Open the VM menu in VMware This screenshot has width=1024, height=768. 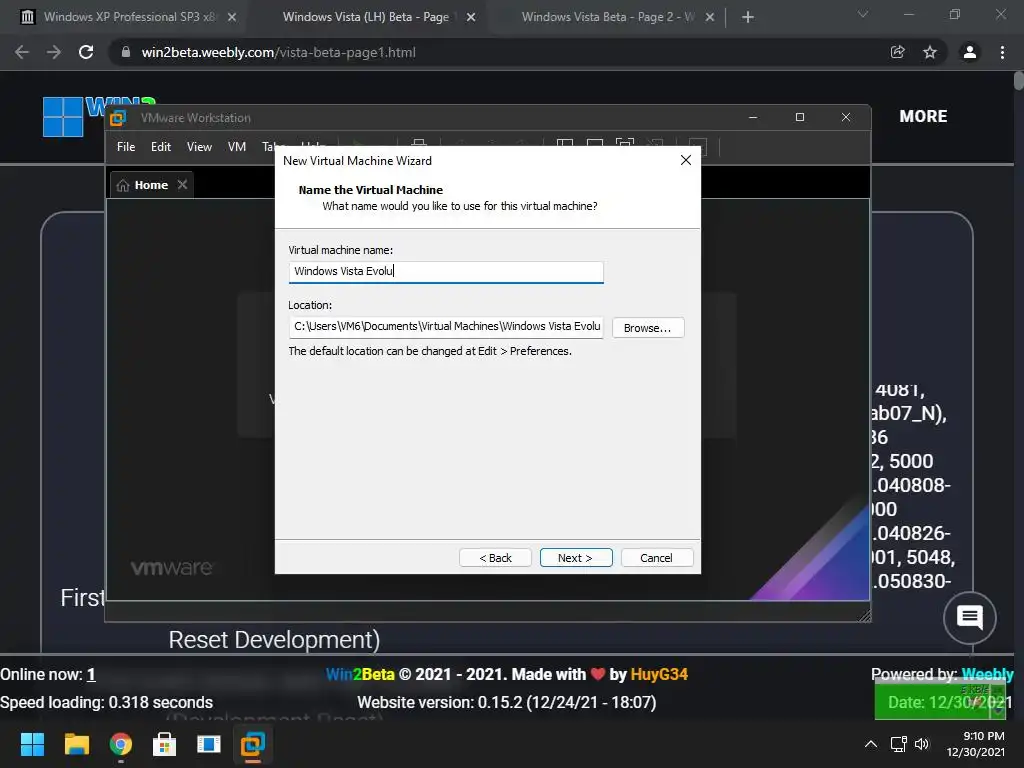(236, 147)
